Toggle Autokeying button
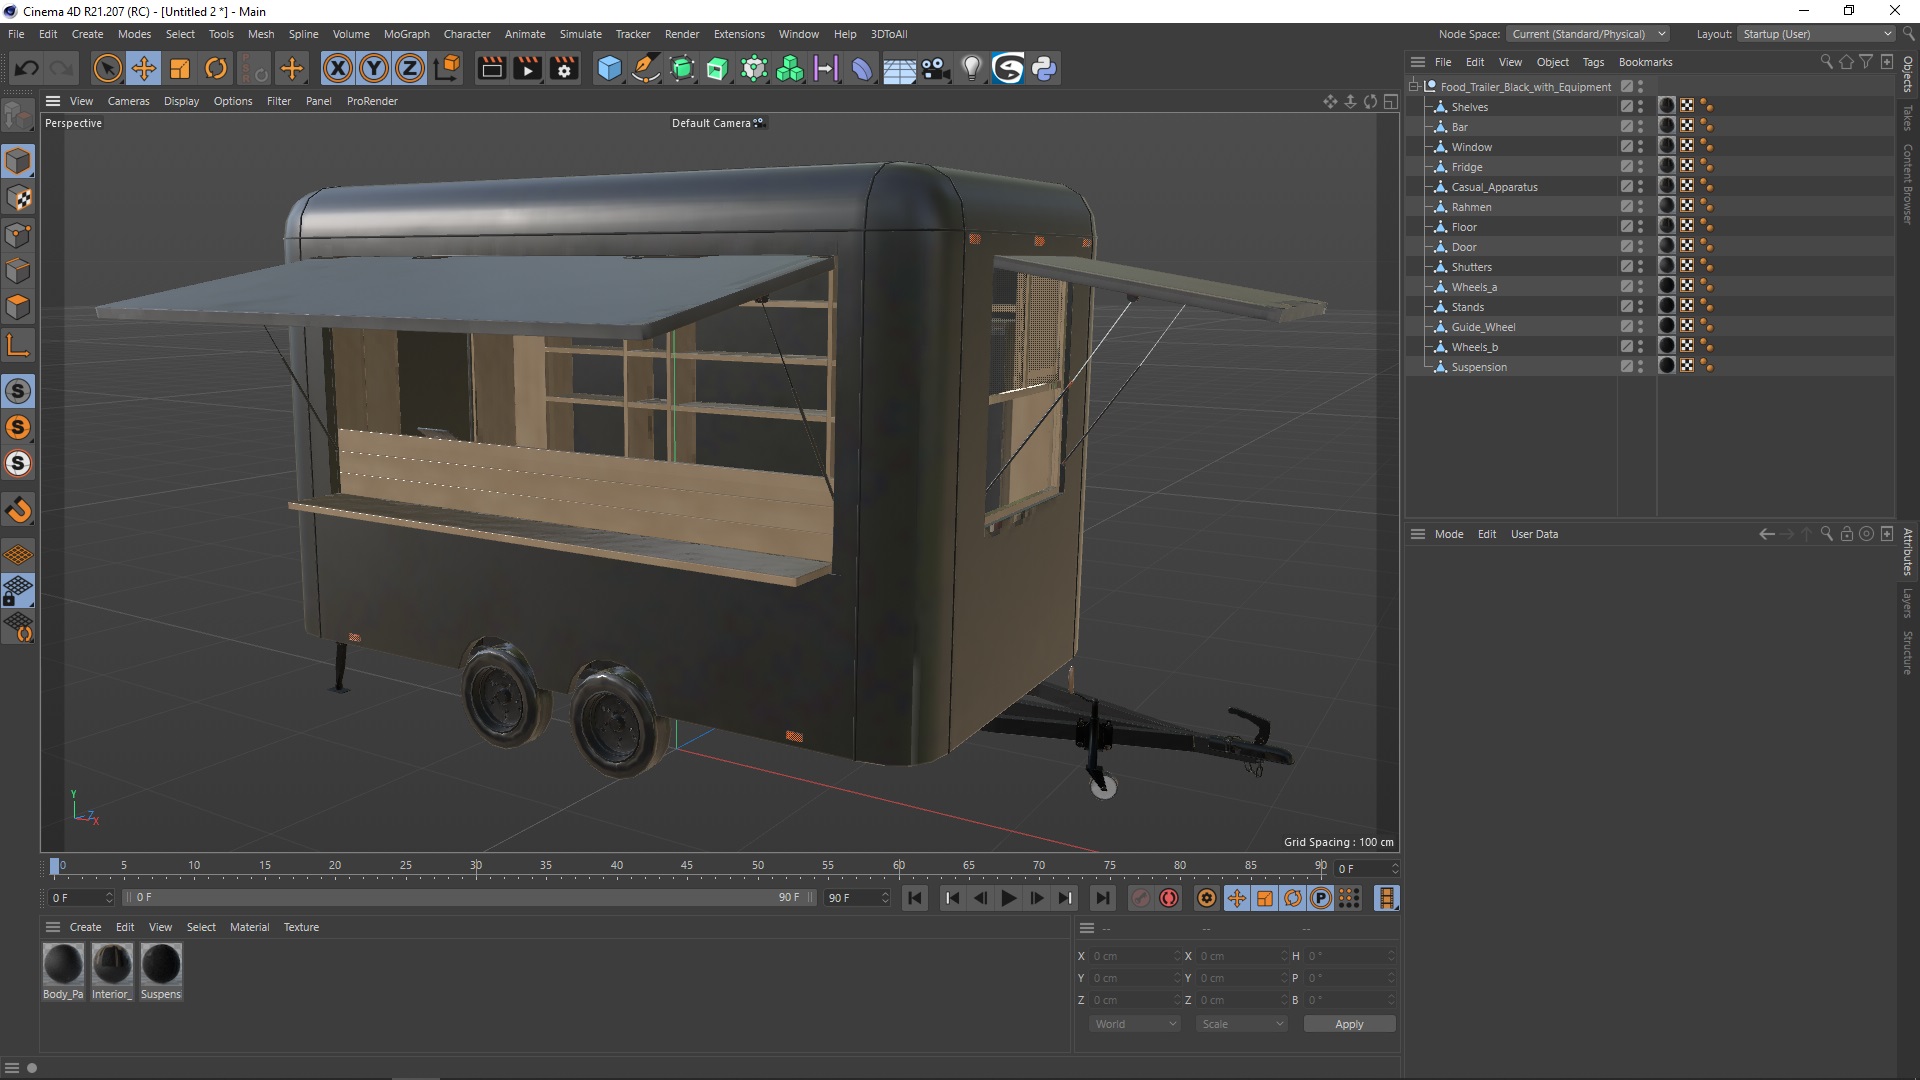Viewport: 1920px width, 1080px height. 1169,898
